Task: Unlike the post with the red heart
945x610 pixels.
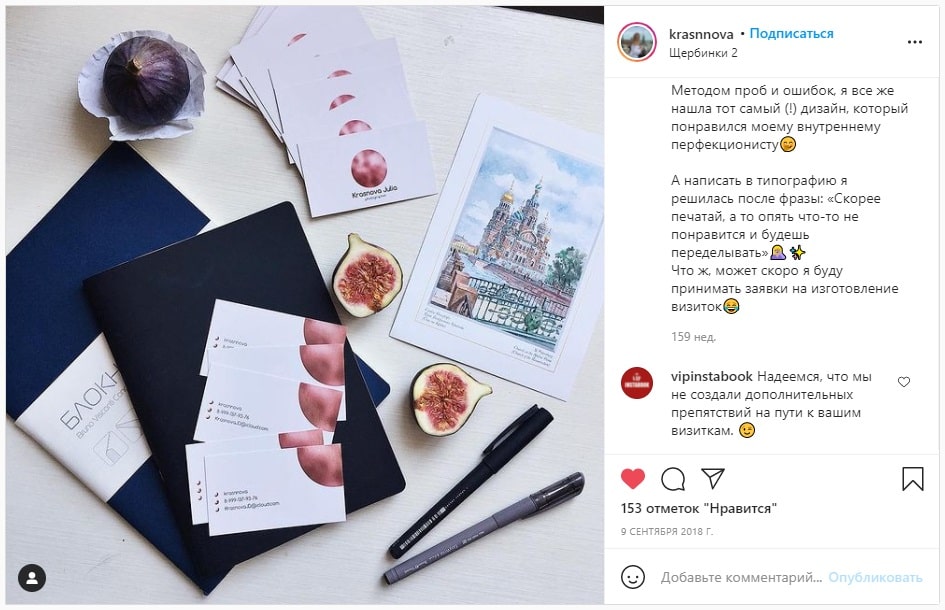Action: (633, 479)
